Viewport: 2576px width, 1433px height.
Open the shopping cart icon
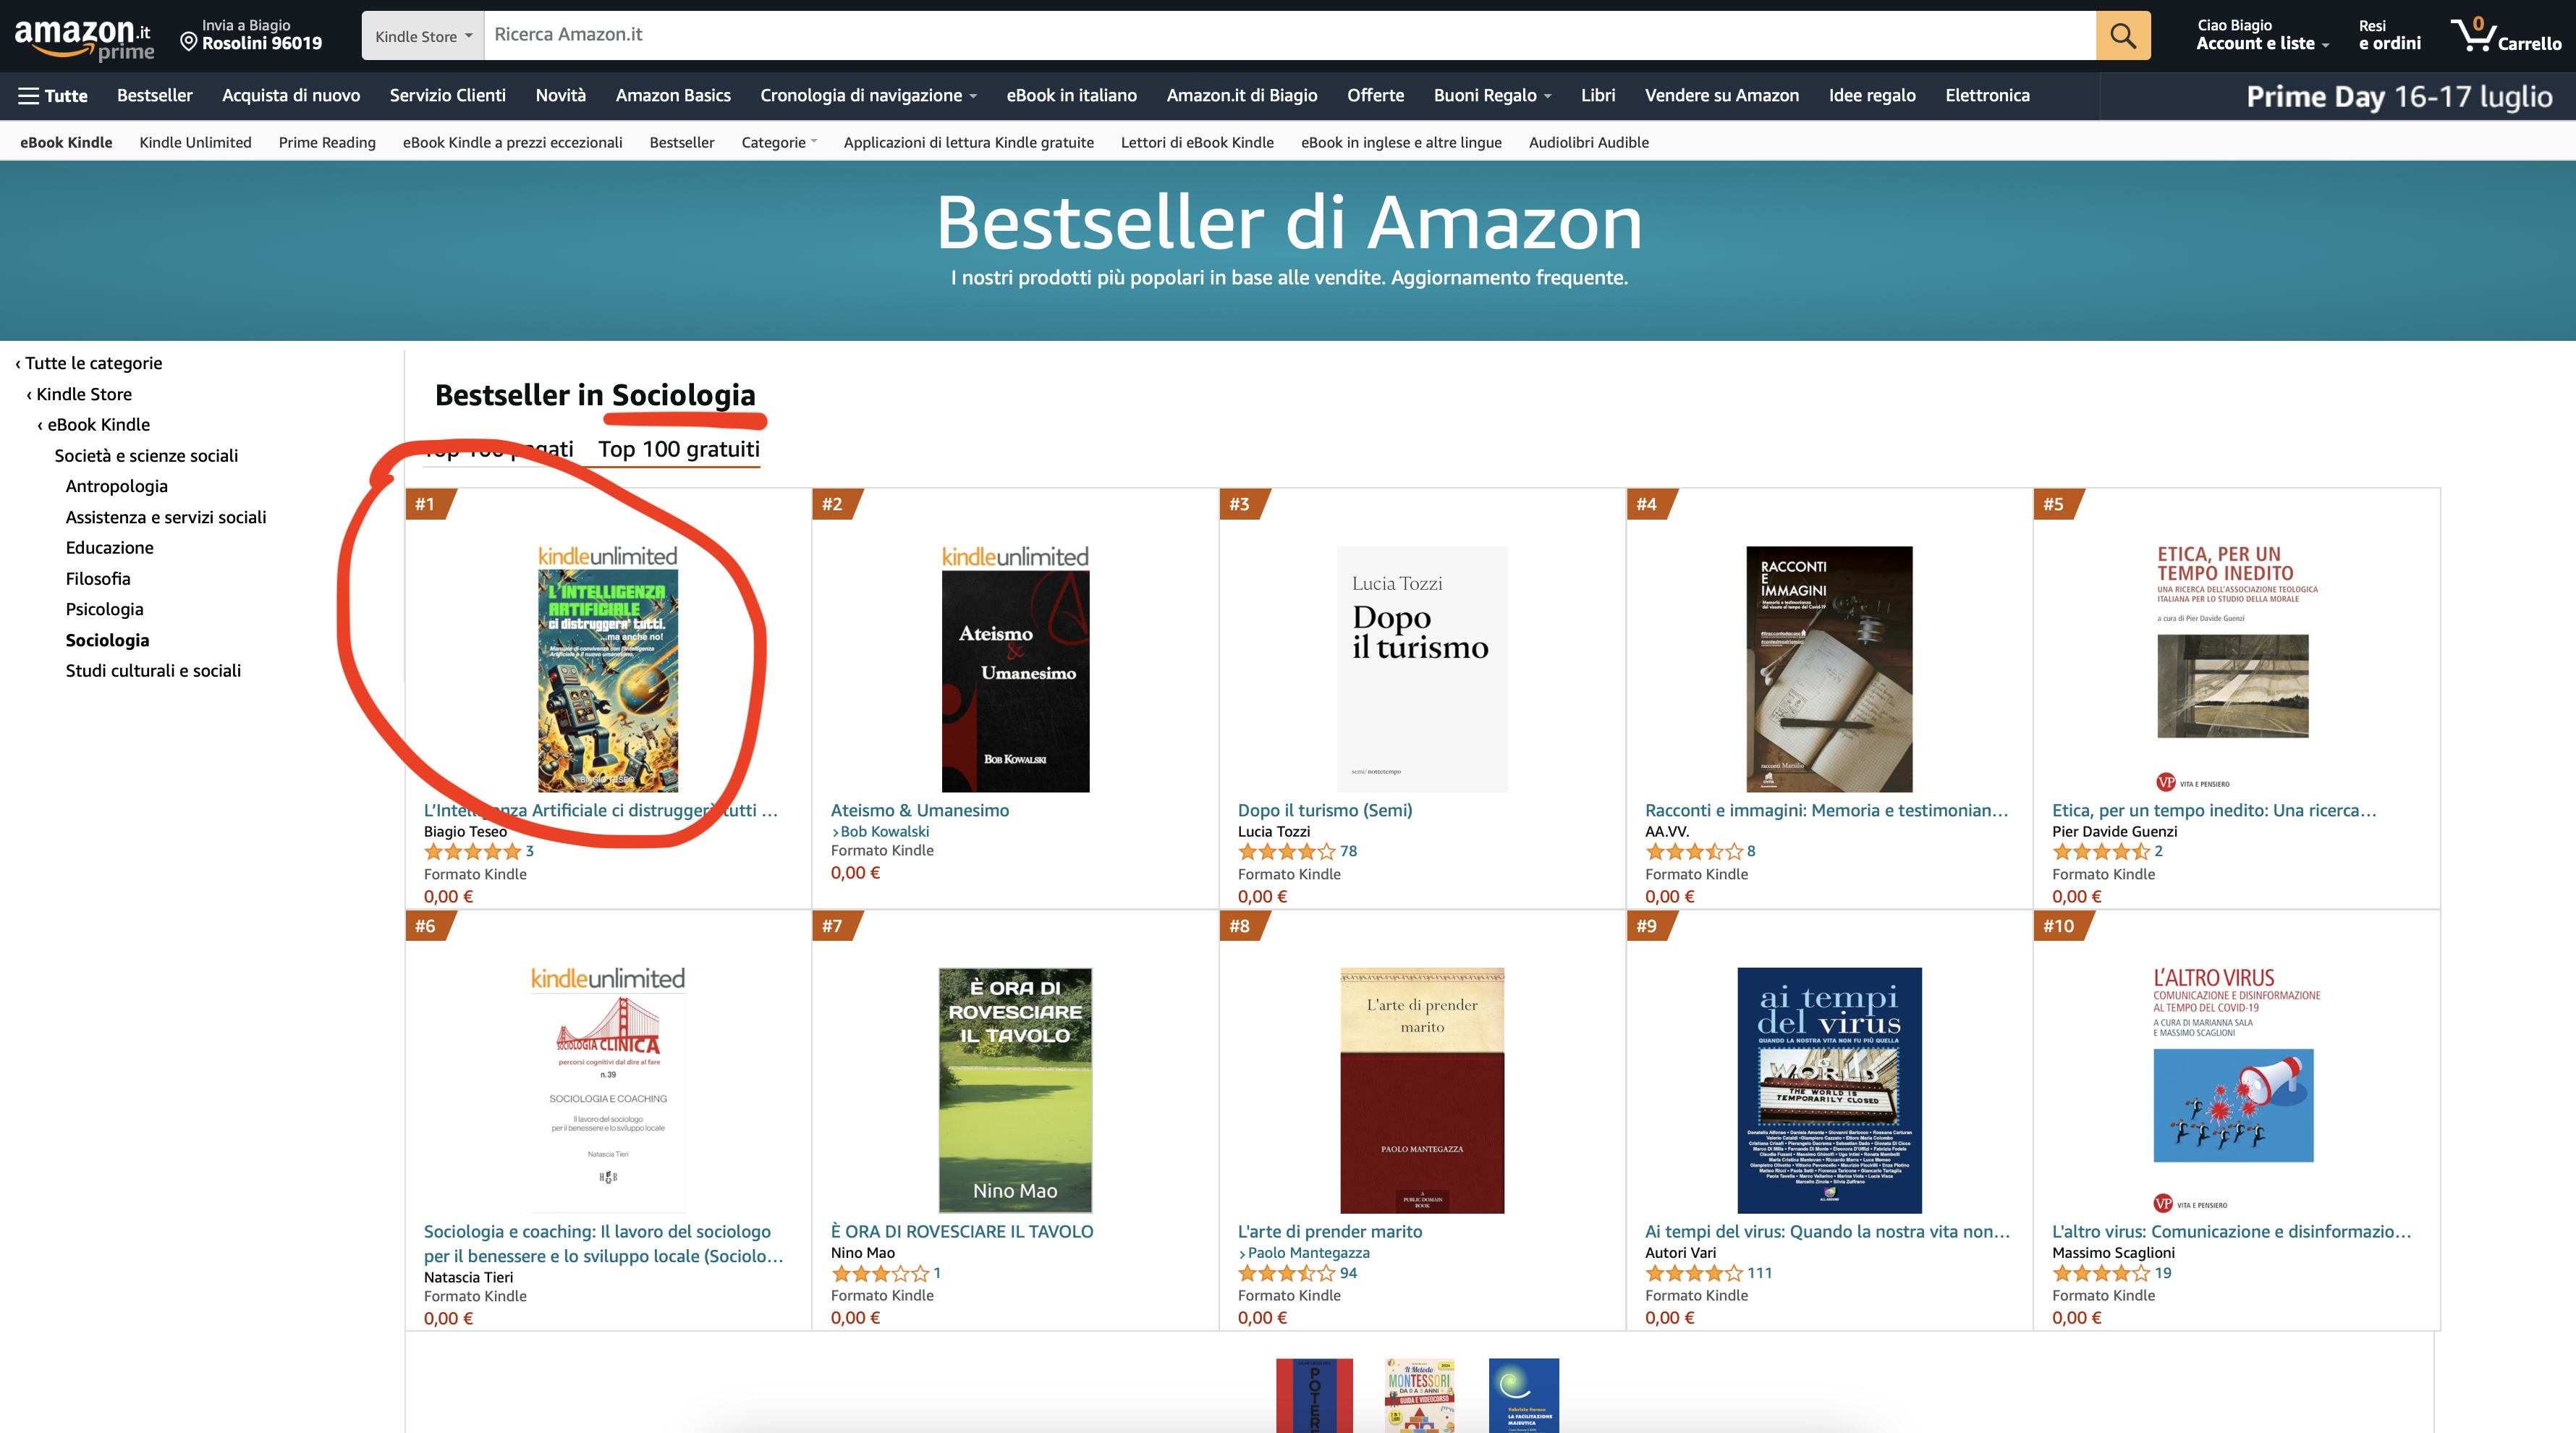pos(2505,35)
